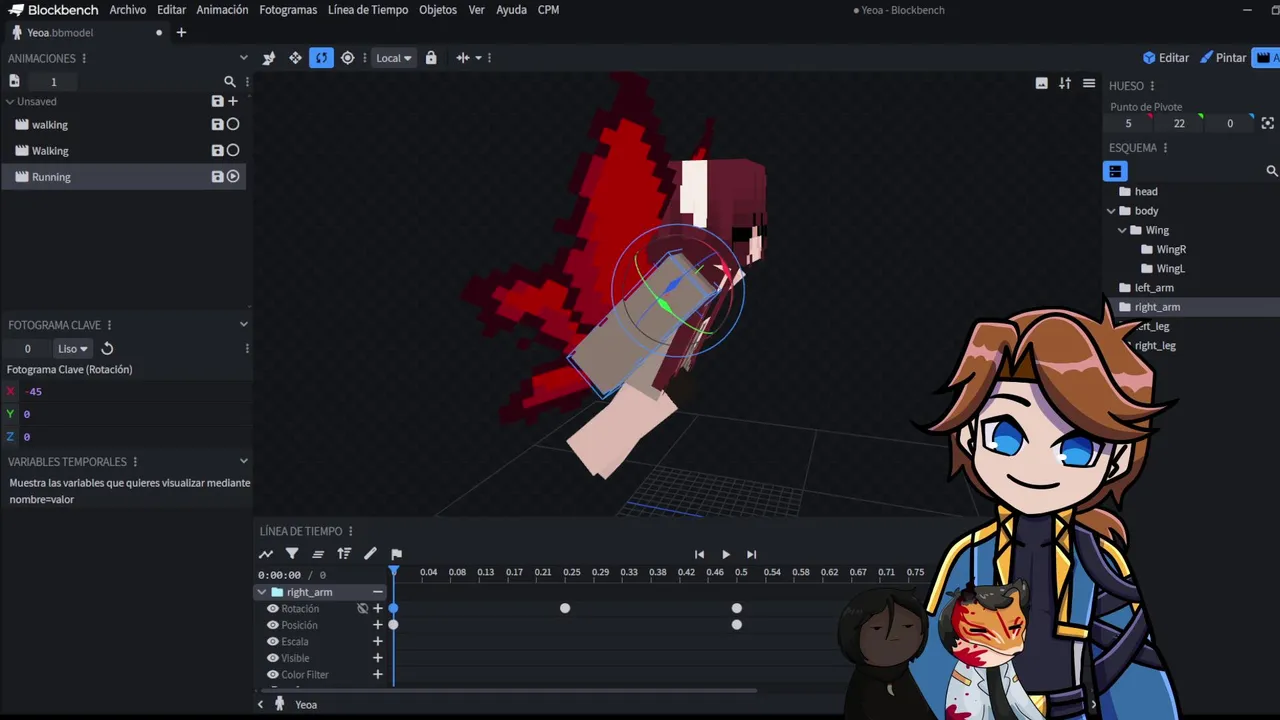
Task: Click the timeline filter funnel icon
Action: pos(292,554)
